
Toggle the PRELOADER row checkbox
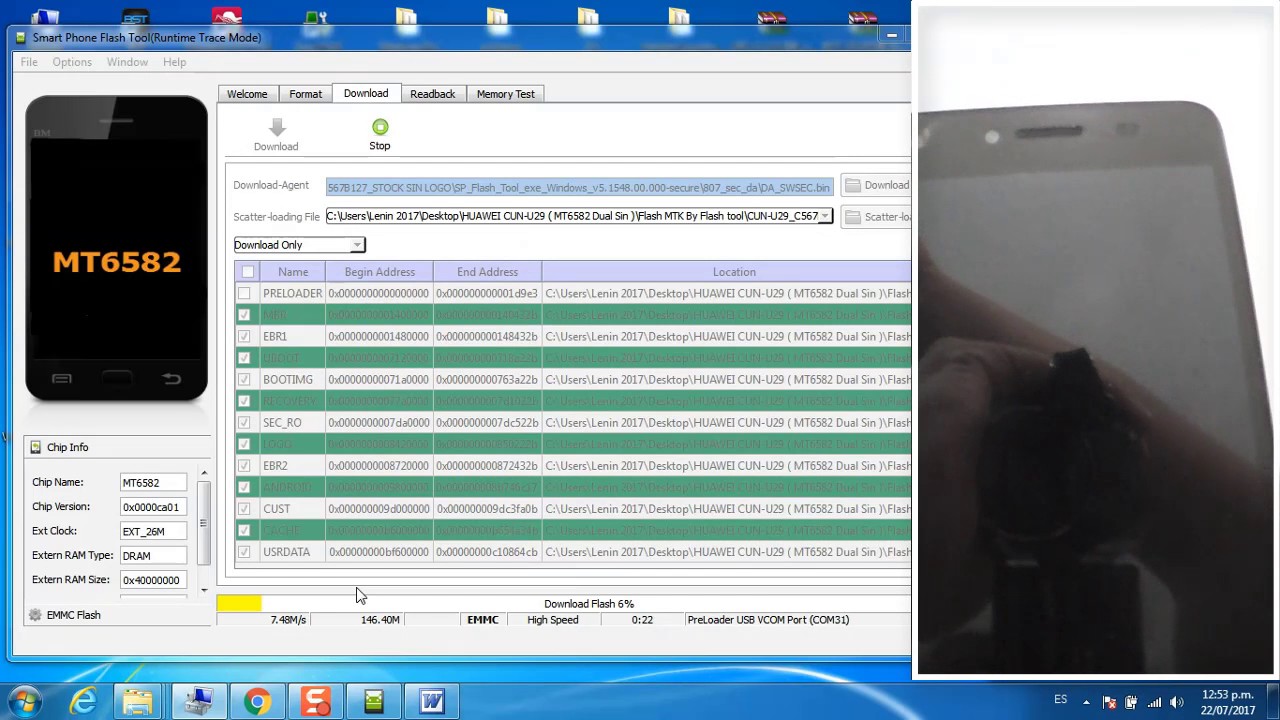coord(244,294)
